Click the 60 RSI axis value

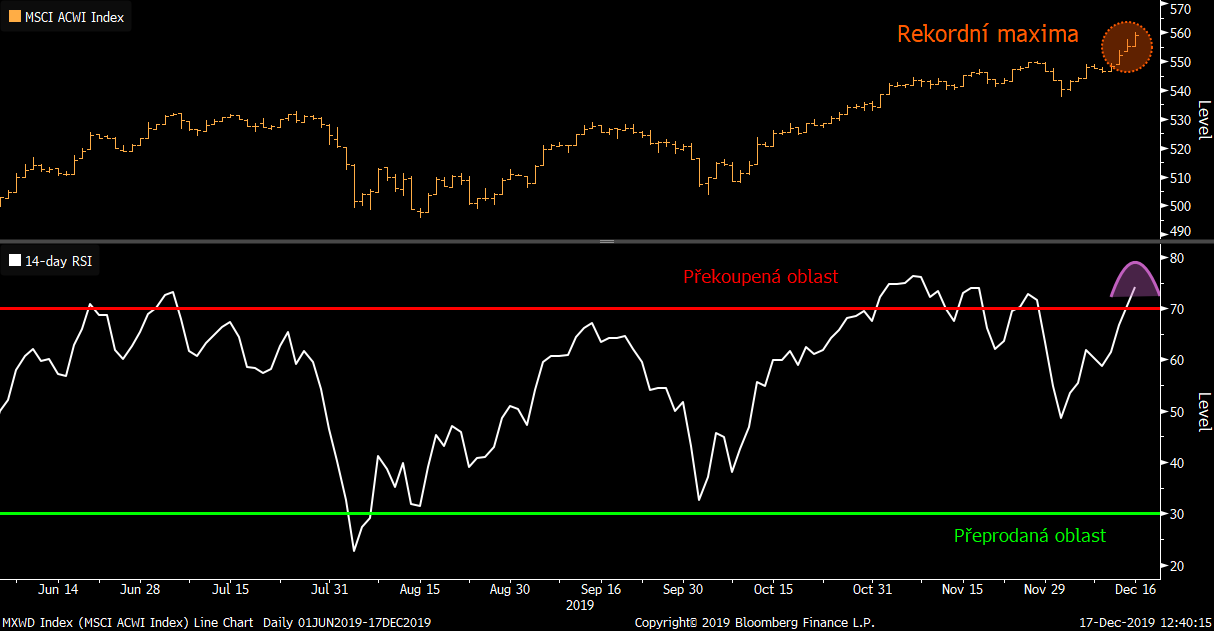tap(1176, 360)
